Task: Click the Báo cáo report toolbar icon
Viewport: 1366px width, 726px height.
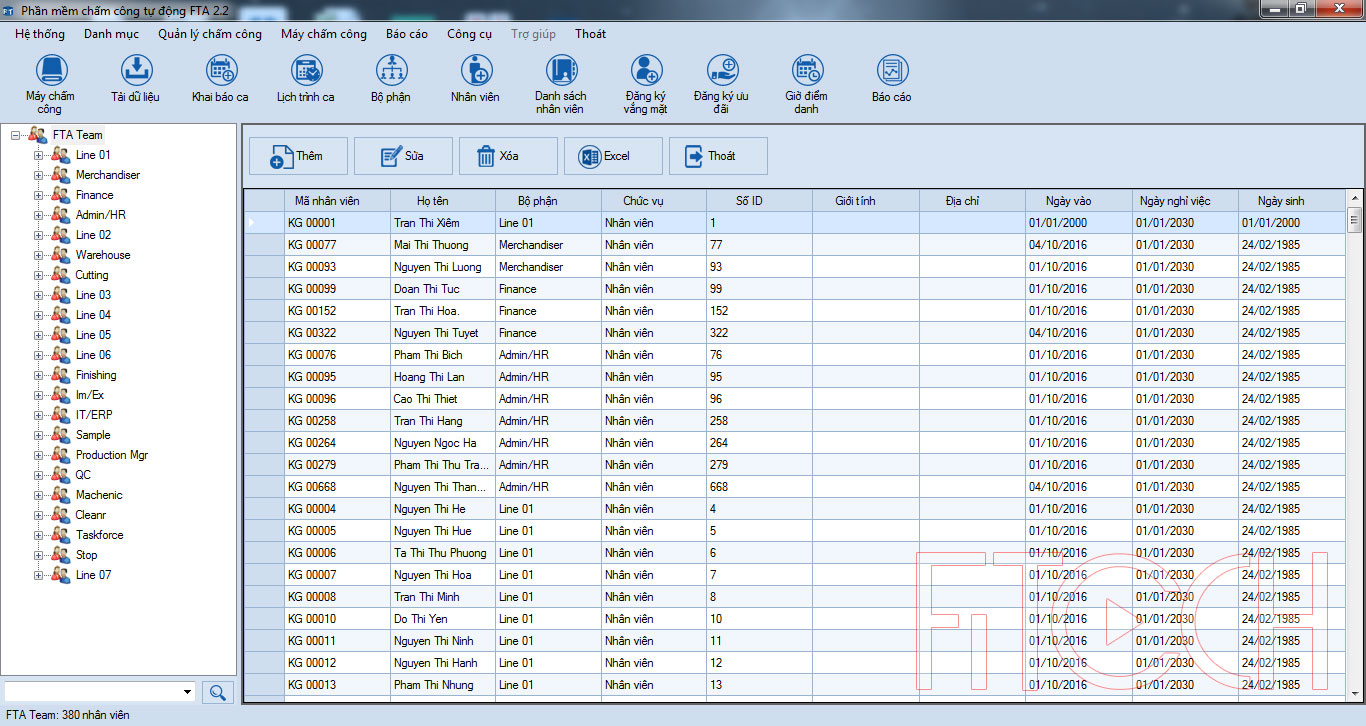Action: point(891,71)
